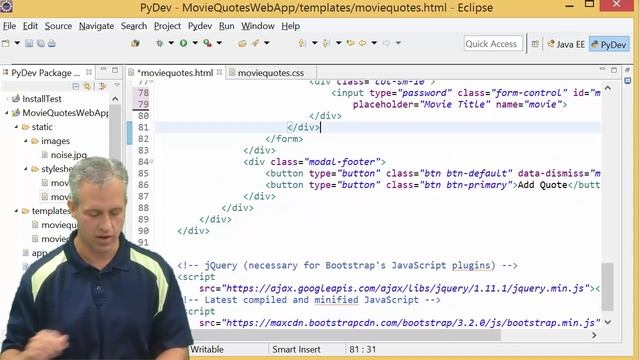Click the Last Edit Location icon
Screen dimensions: 640x360
pyautogui.click(x=351, y=43)
